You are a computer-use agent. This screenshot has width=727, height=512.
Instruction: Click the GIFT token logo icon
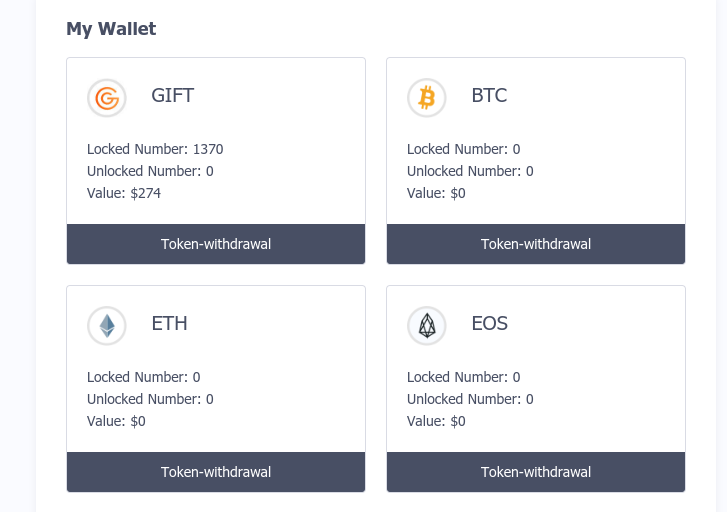[106, 98]
